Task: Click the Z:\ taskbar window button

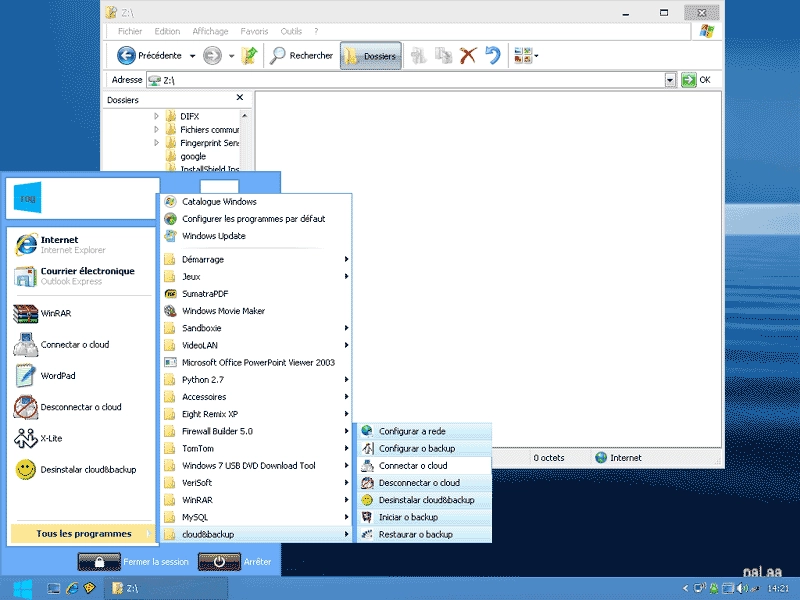Action: click(166, 588)
